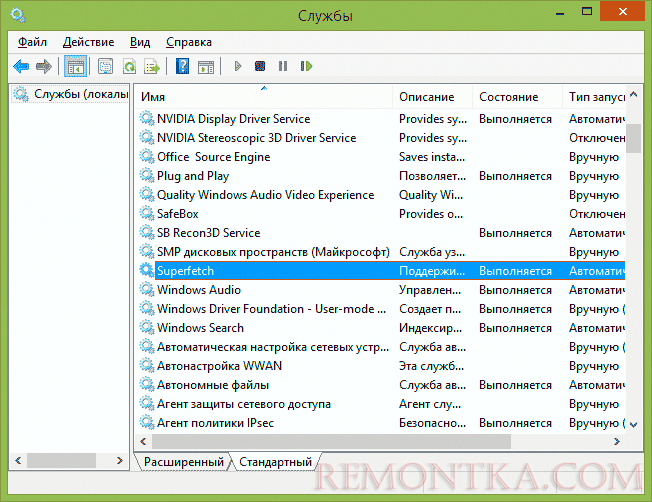Click the list's vertical scrollbar down arrow
This screenshot has height=502, width=652.
pos(633,424)
